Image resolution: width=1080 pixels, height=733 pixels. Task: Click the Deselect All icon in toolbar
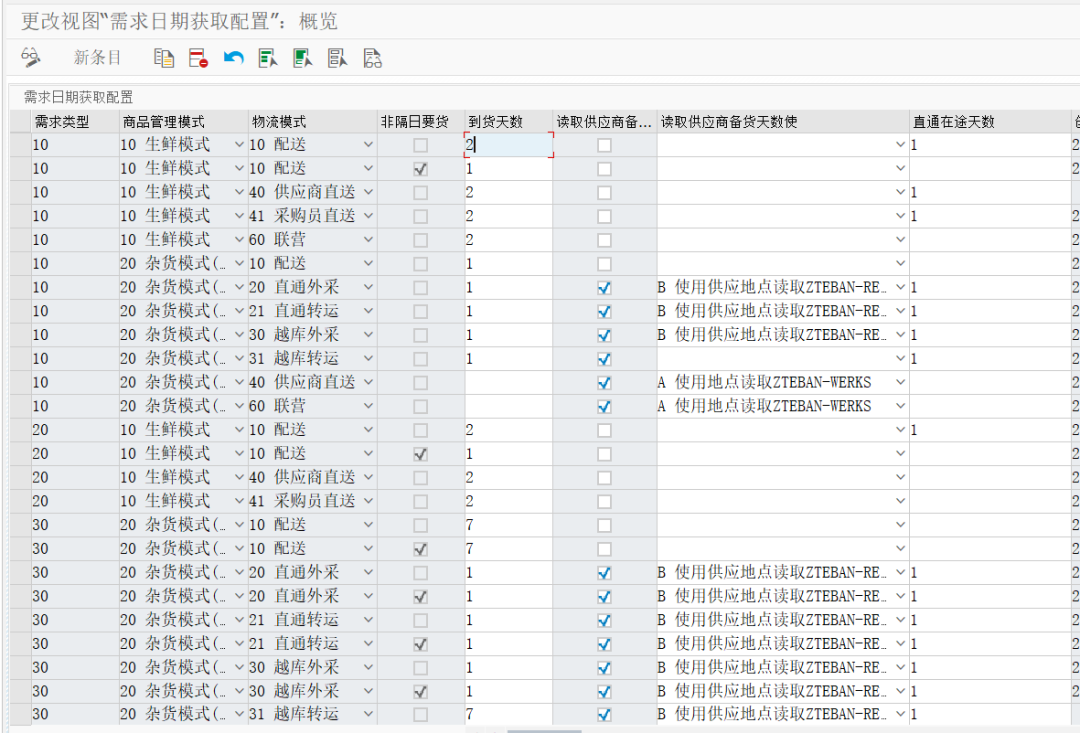(338, 58)
